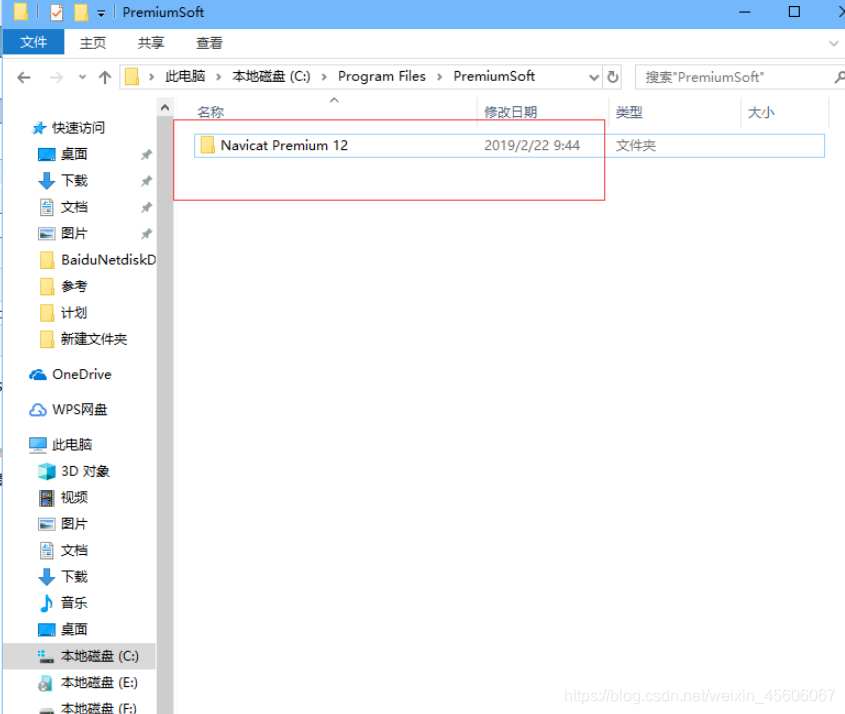845x714 pixels.
Task: Open pinned 文档 under quick access
Action: click(x=74, y=207)
